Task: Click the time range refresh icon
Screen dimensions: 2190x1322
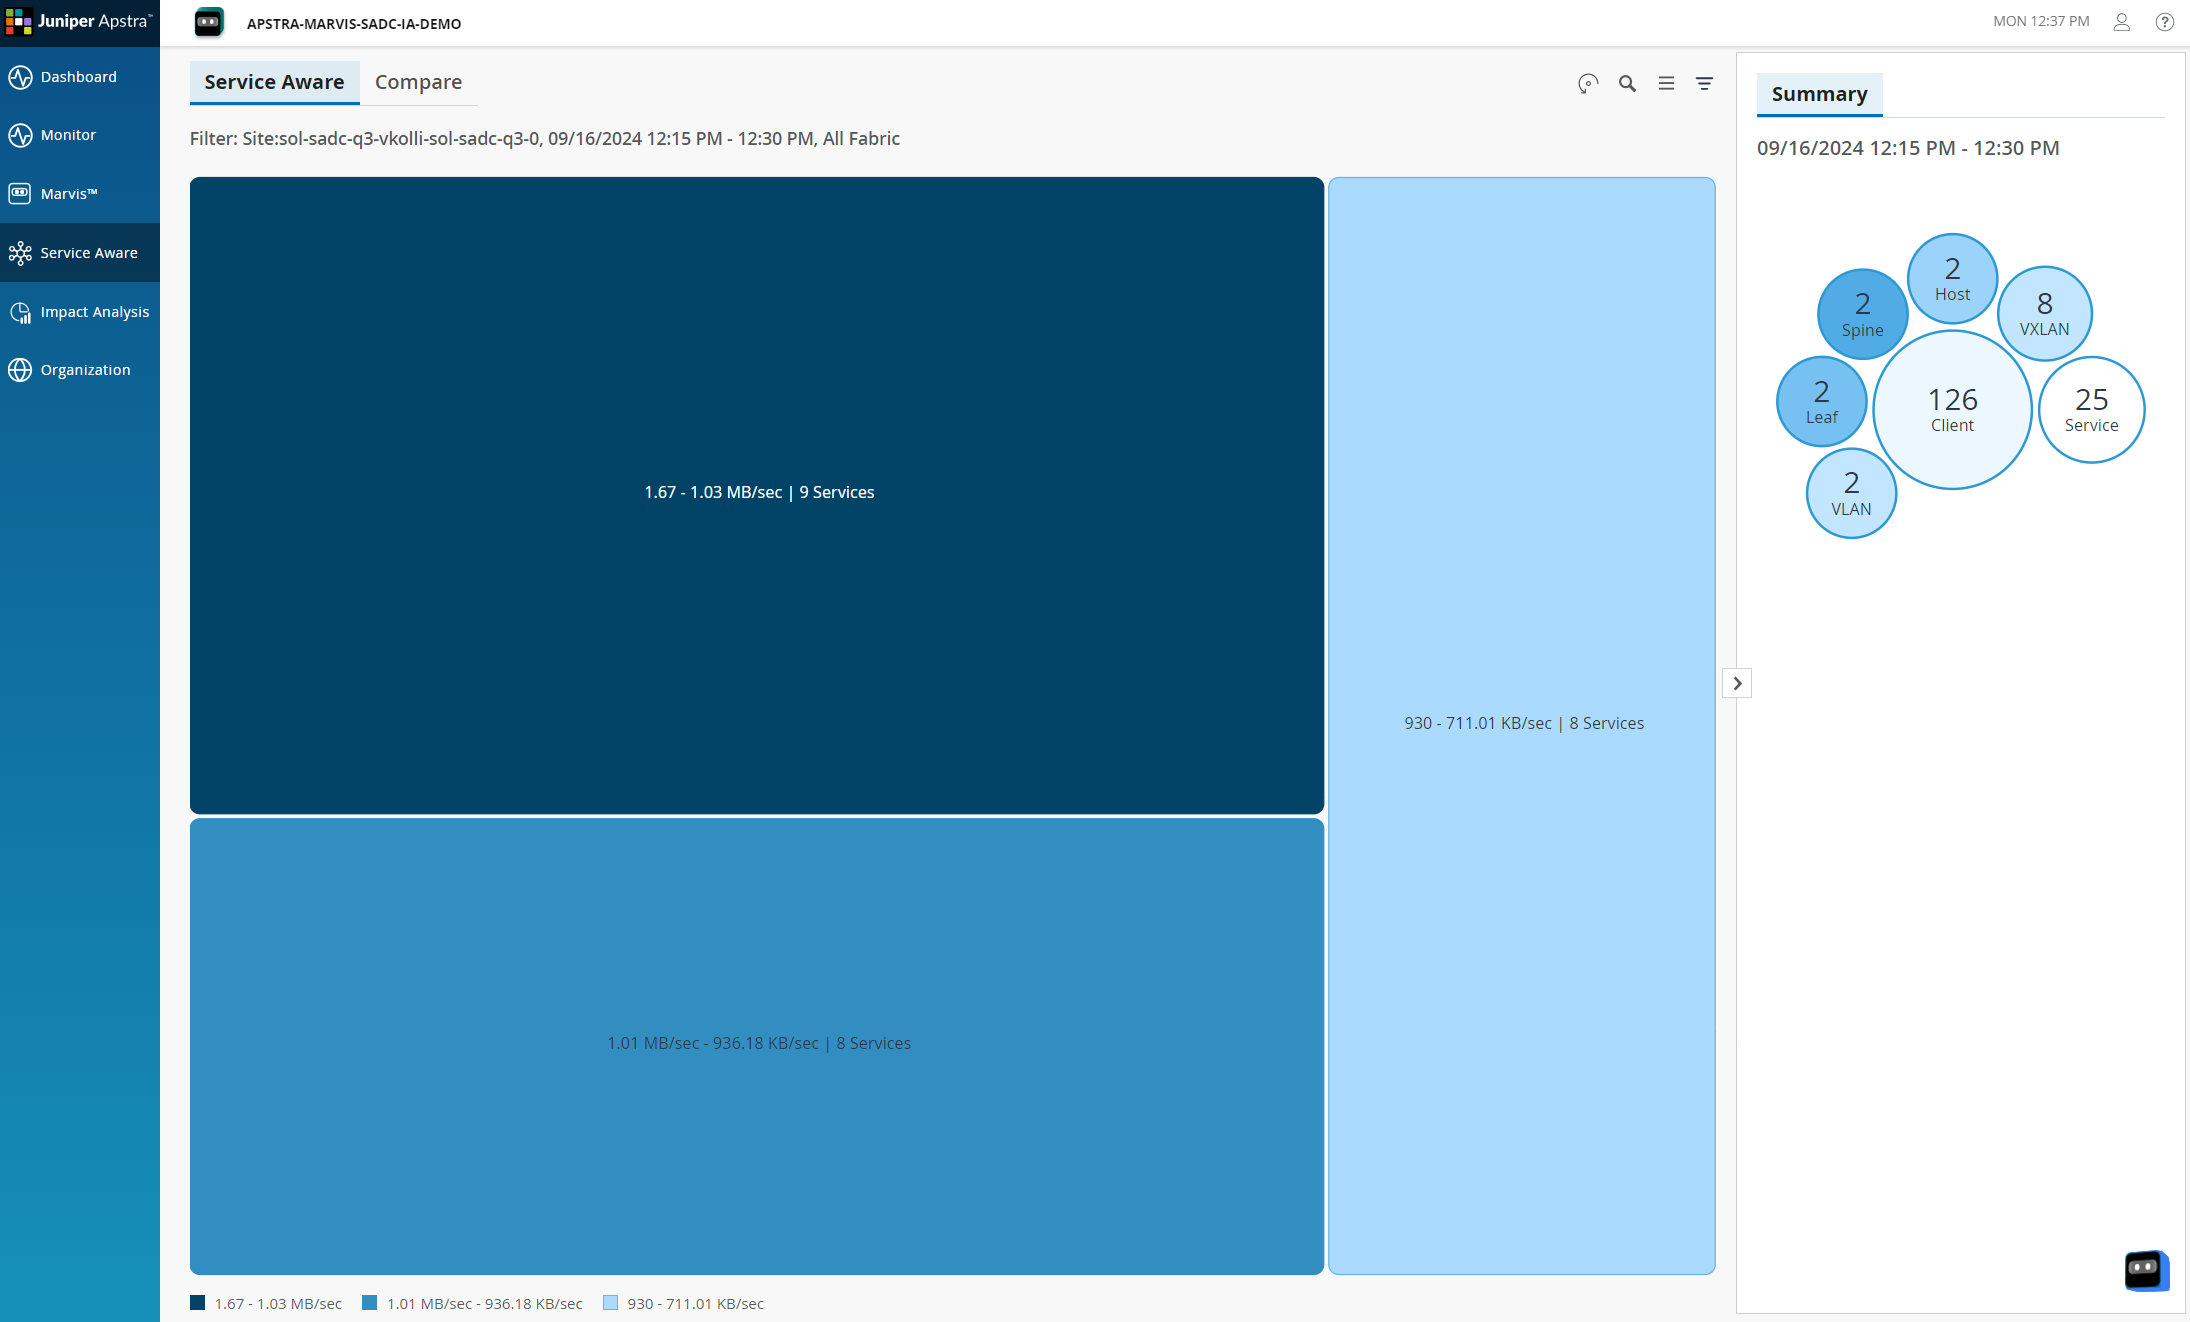Action: click(x=1588, y=84)
